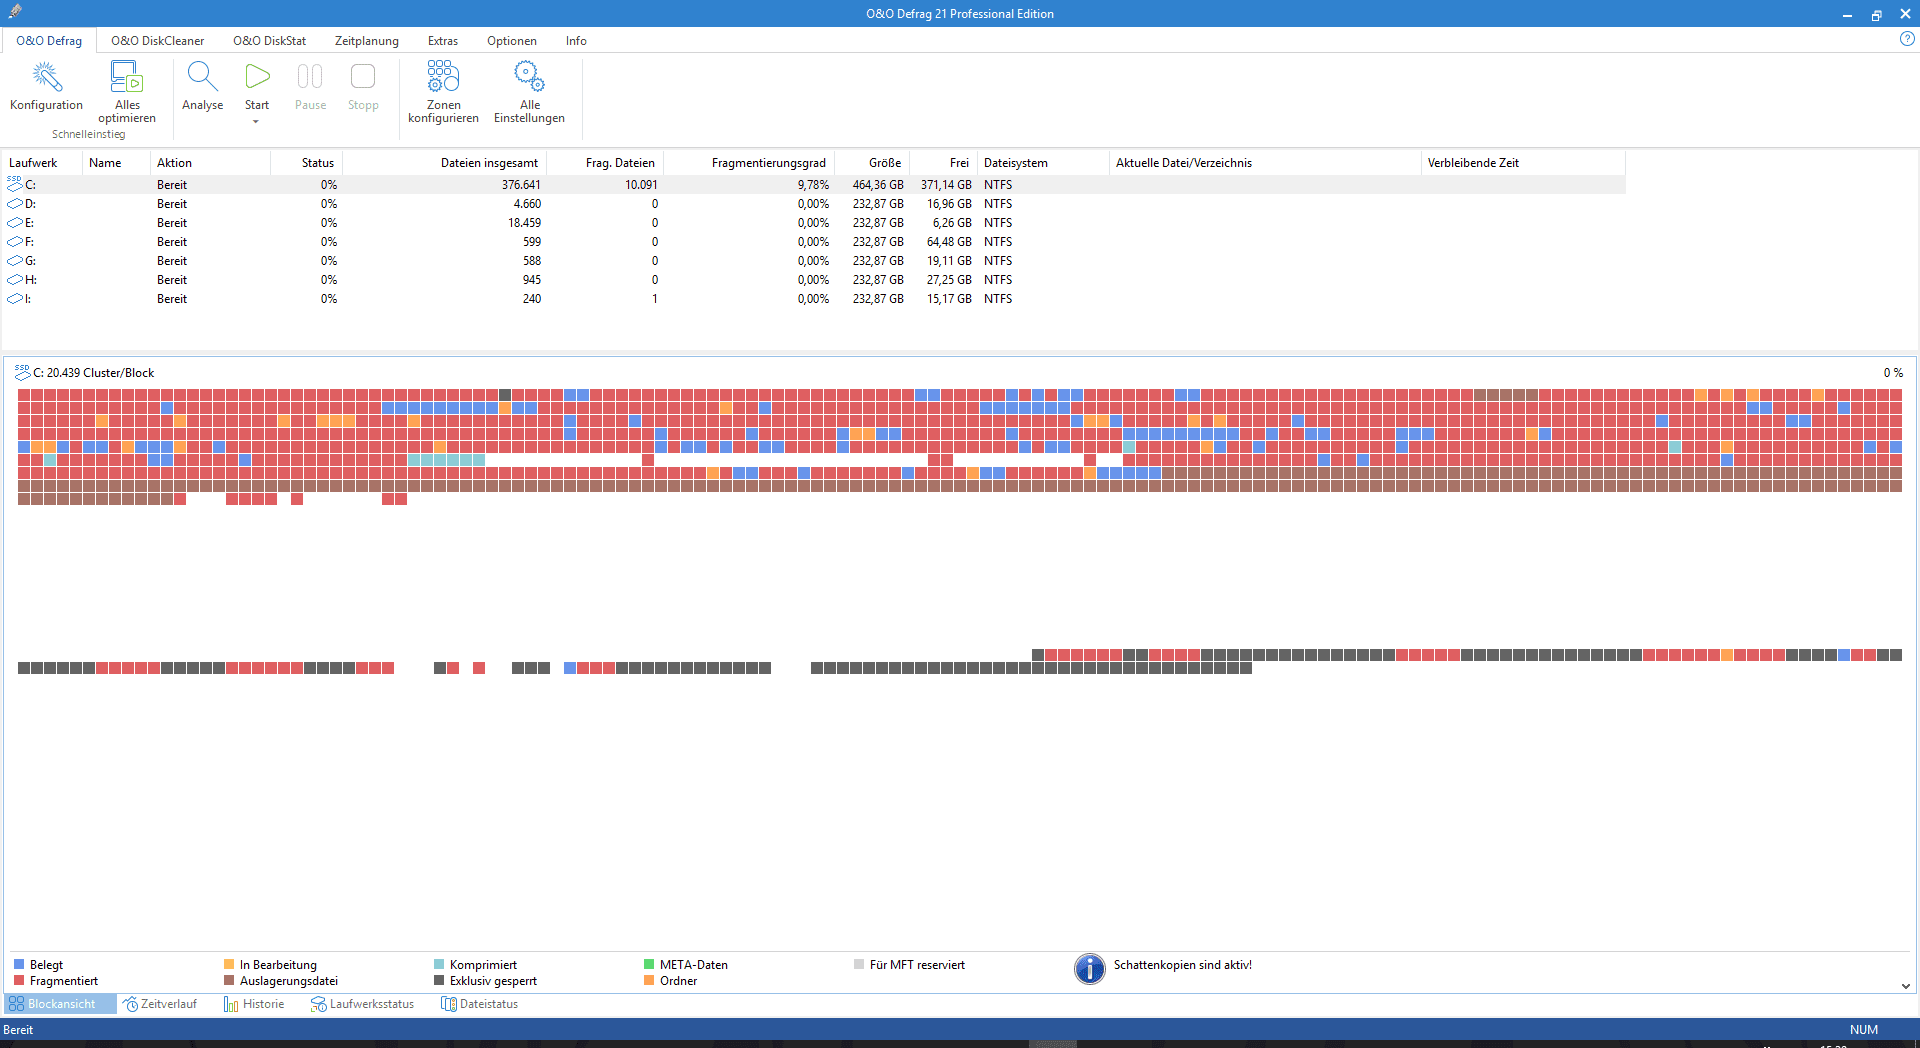
Task: Click the Stopp icon
Action: (x=363, y=77)
